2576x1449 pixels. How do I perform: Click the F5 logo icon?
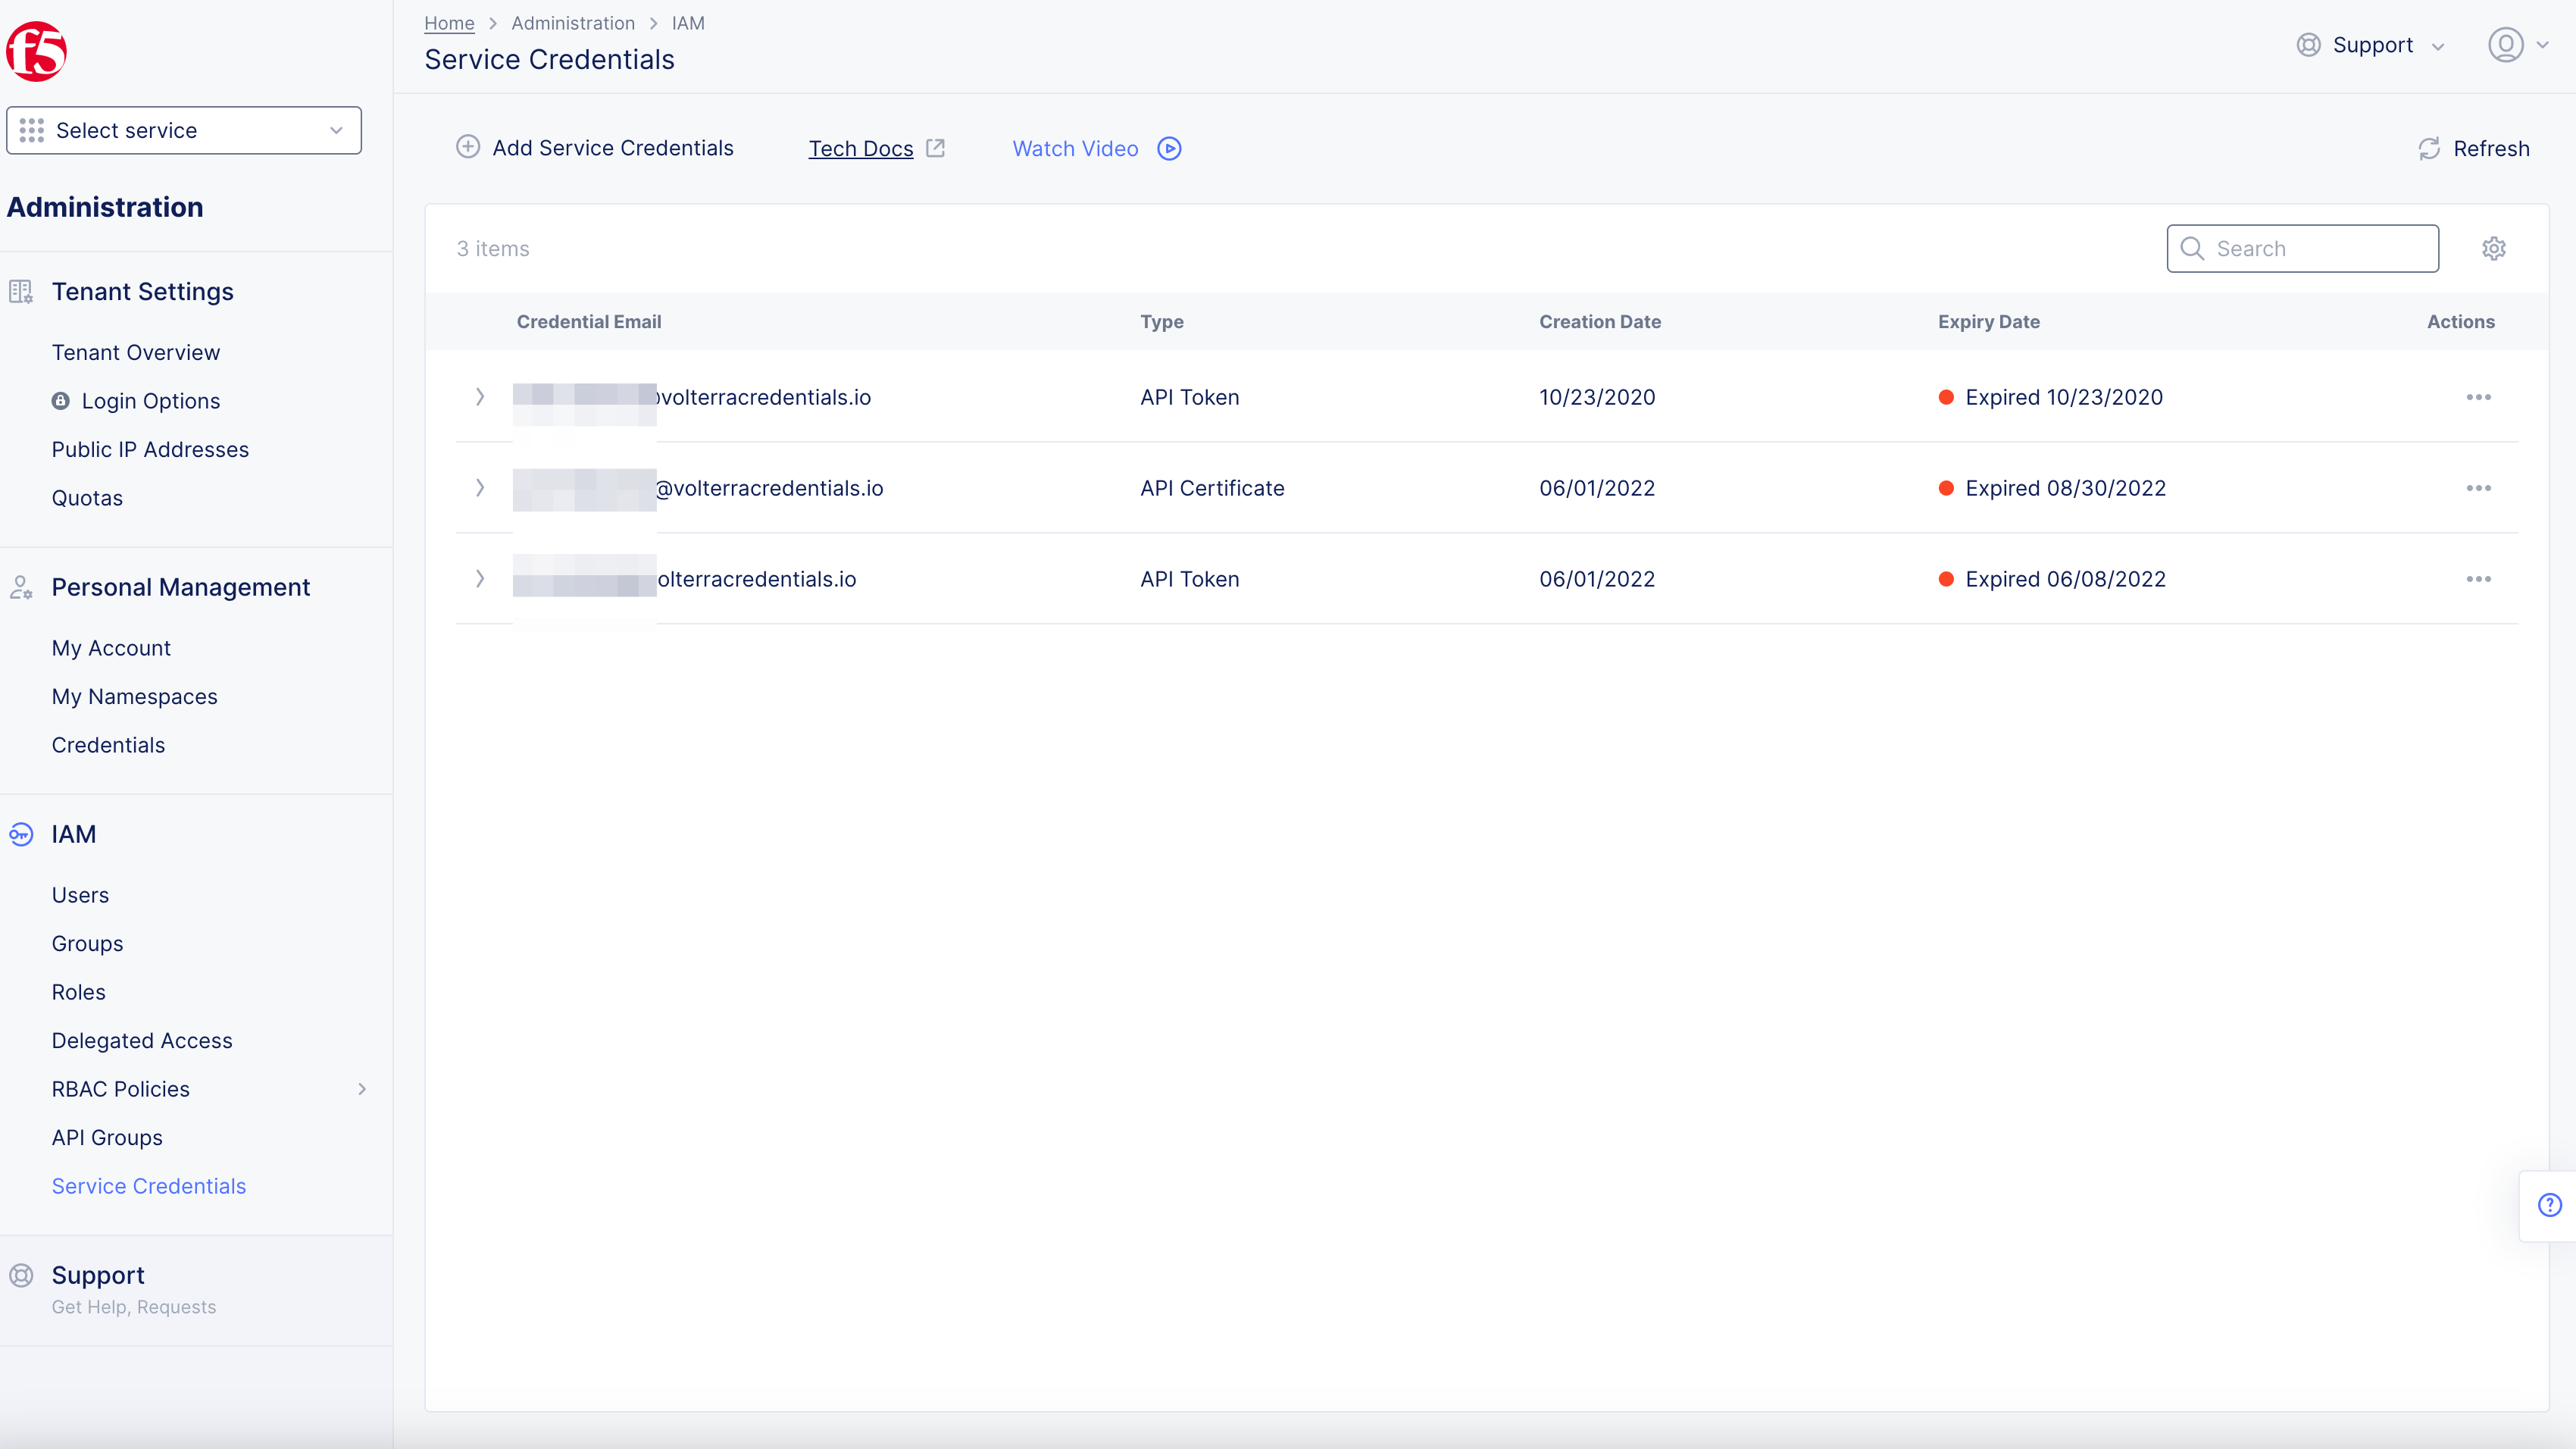coord(37,51)
